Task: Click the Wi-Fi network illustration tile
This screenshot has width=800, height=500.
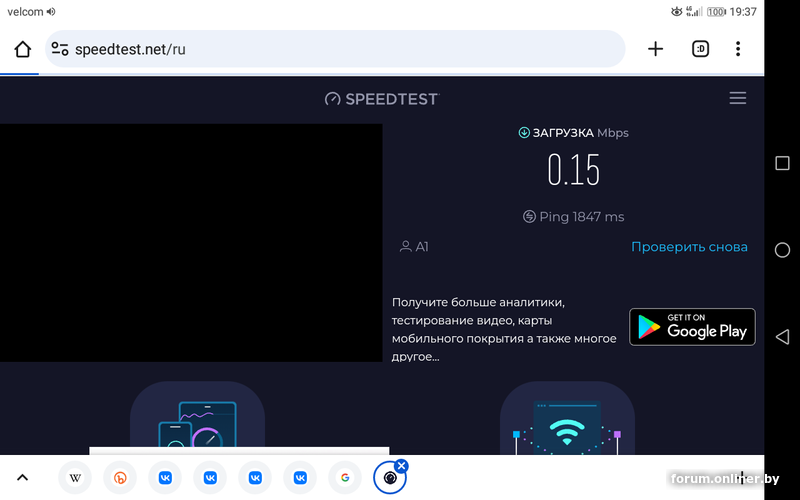Action: tap(567, 418)
